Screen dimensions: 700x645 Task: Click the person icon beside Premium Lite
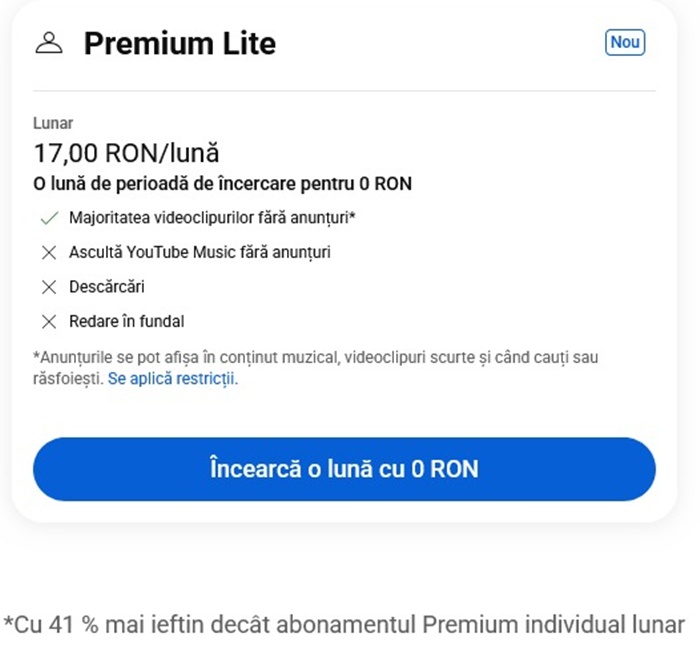(48, 43)
